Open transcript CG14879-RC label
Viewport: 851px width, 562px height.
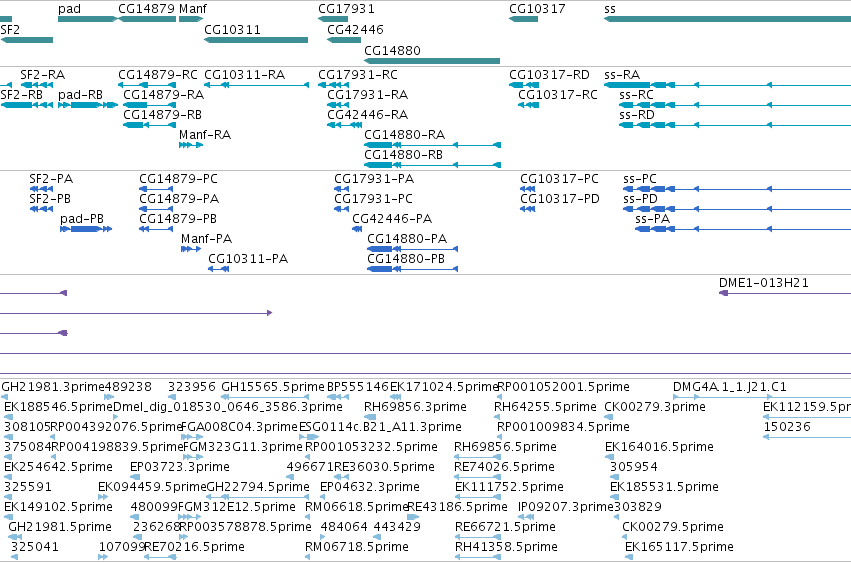(158, 74)
